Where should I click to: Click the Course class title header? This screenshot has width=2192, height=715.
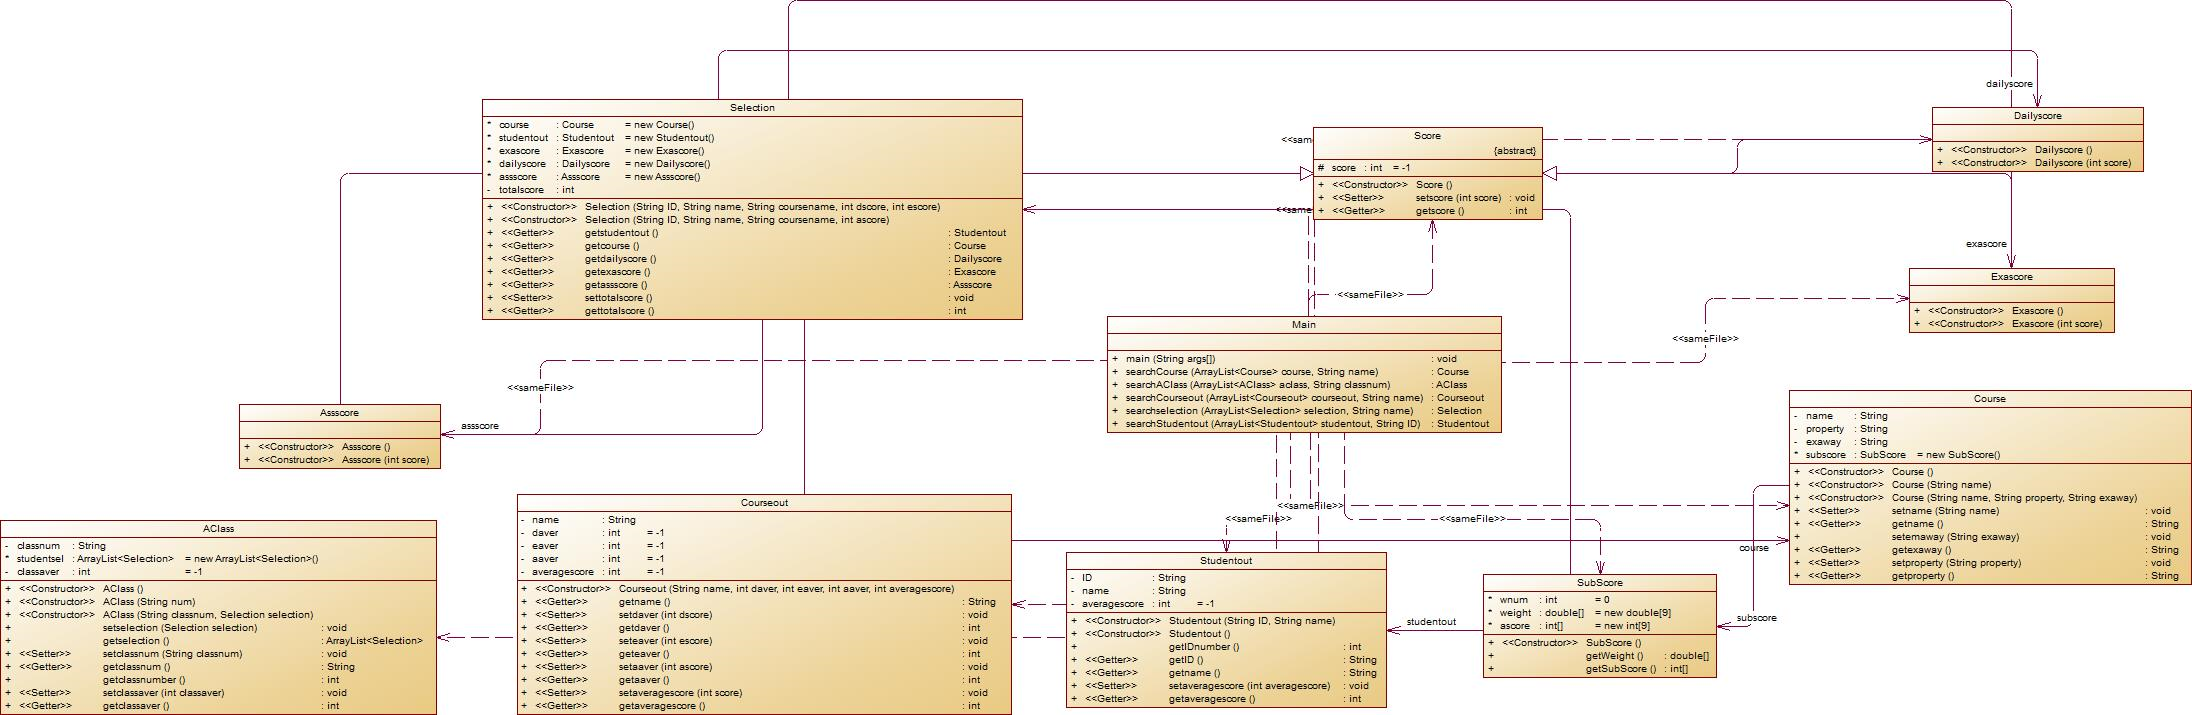(x=1989, y=399)
